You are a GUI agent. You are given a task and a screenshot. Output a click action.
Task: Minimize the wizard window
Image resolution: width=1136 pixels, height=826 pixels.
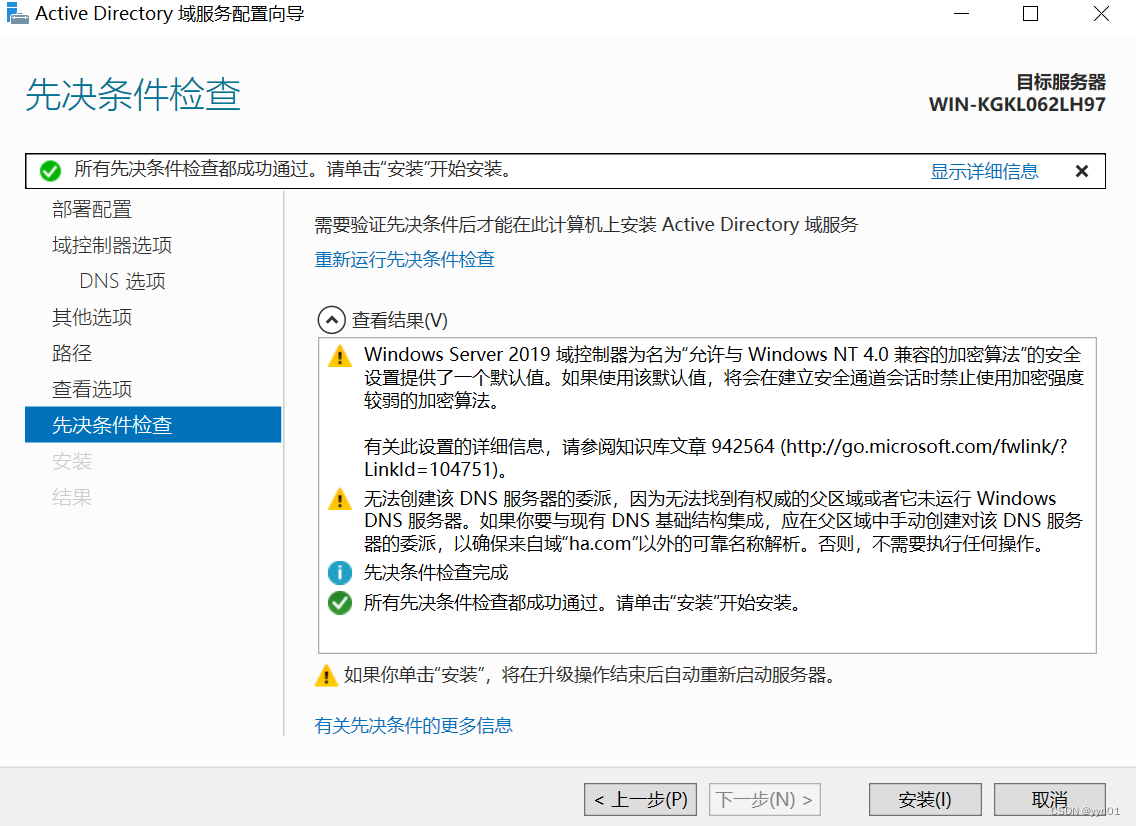(961, 14)
